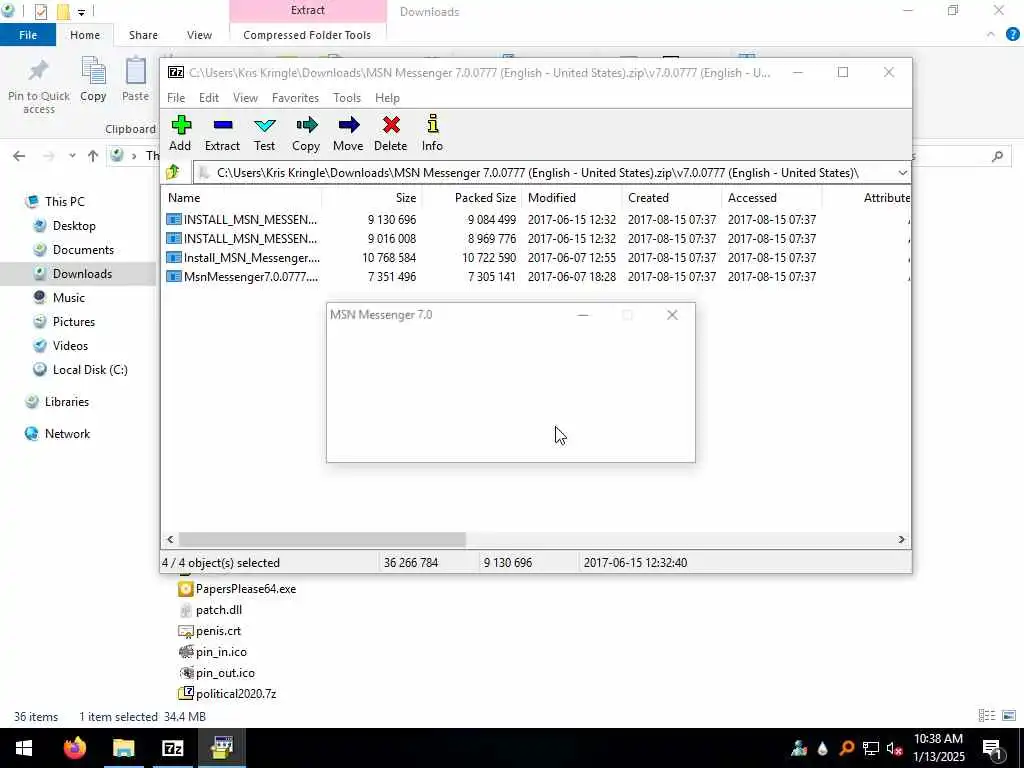Image resolution: width=1024 pixels, height=768 pixels.
Task: Select Network in the navigation pane
Action: pyautogui.click(x=67, y=434)
